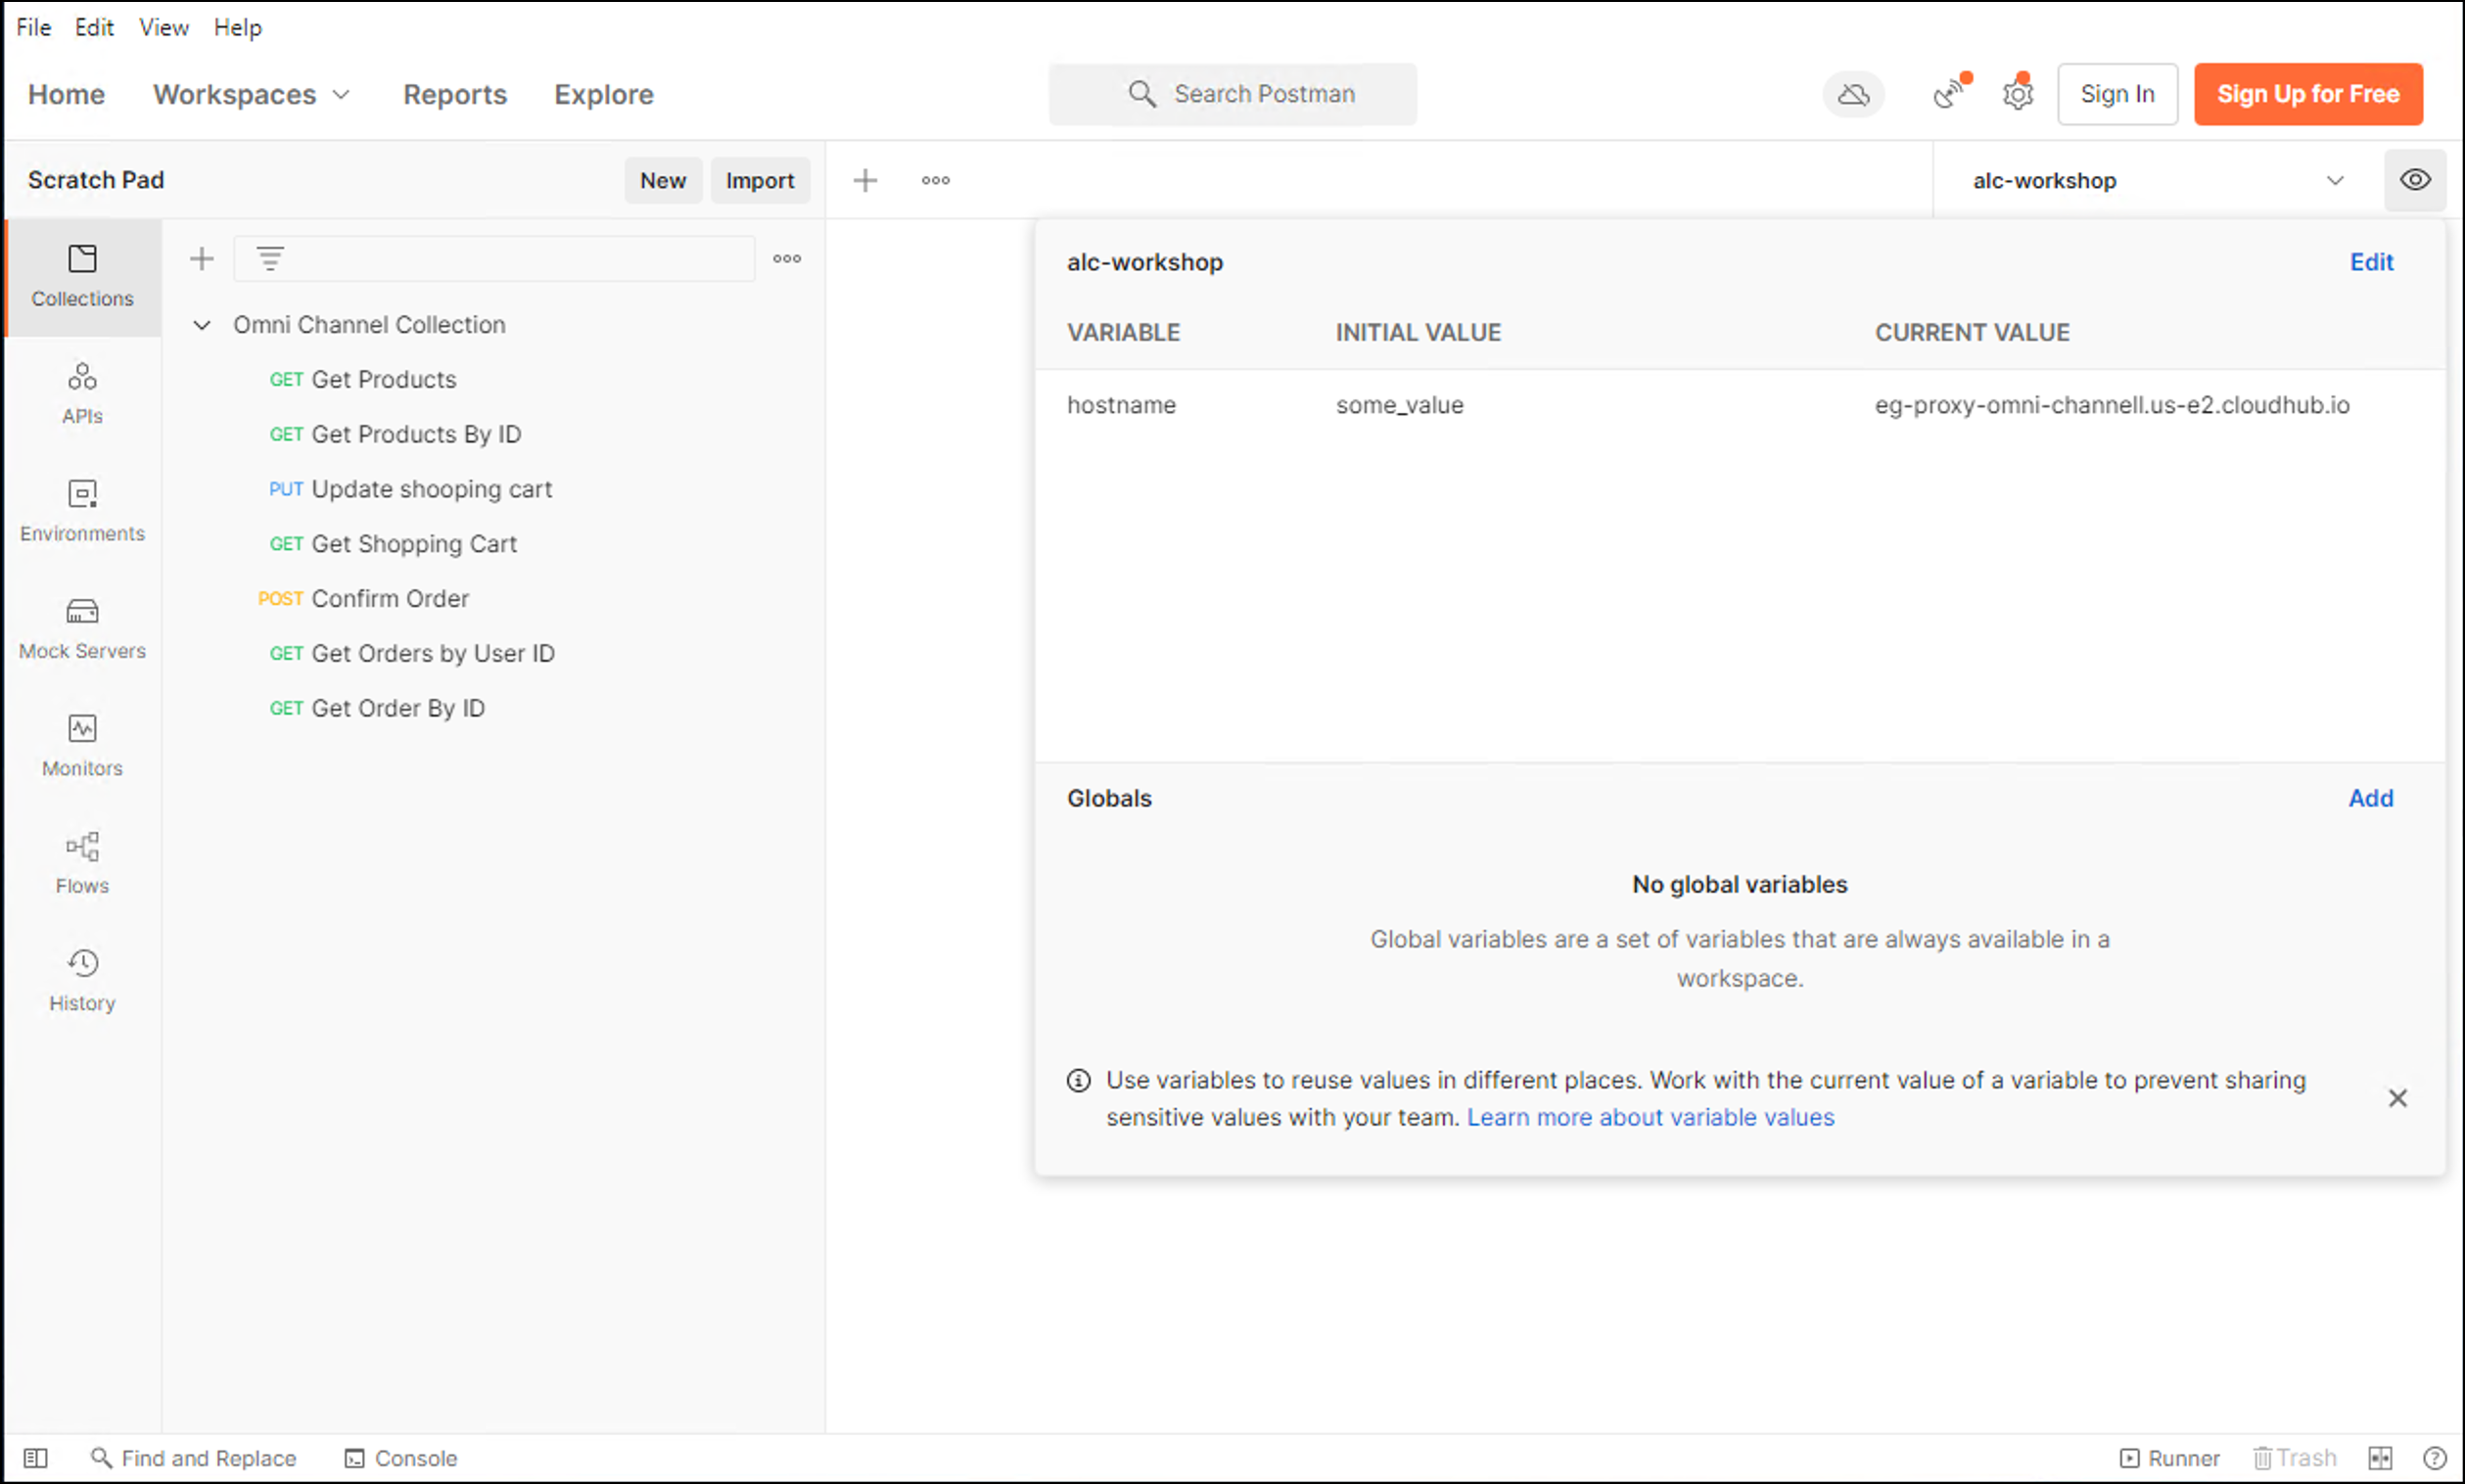Collapse the Omni Channel Collection folder

[202, 325]
